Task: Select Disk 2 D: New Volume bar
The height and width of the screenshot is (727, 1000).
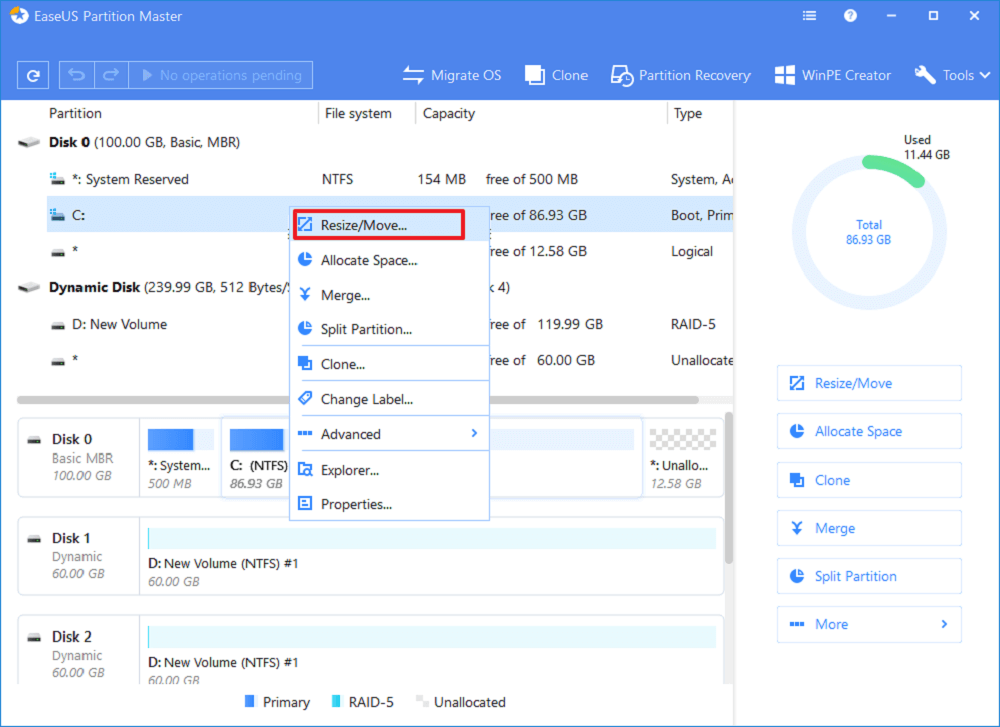Action: click(432, 636)
